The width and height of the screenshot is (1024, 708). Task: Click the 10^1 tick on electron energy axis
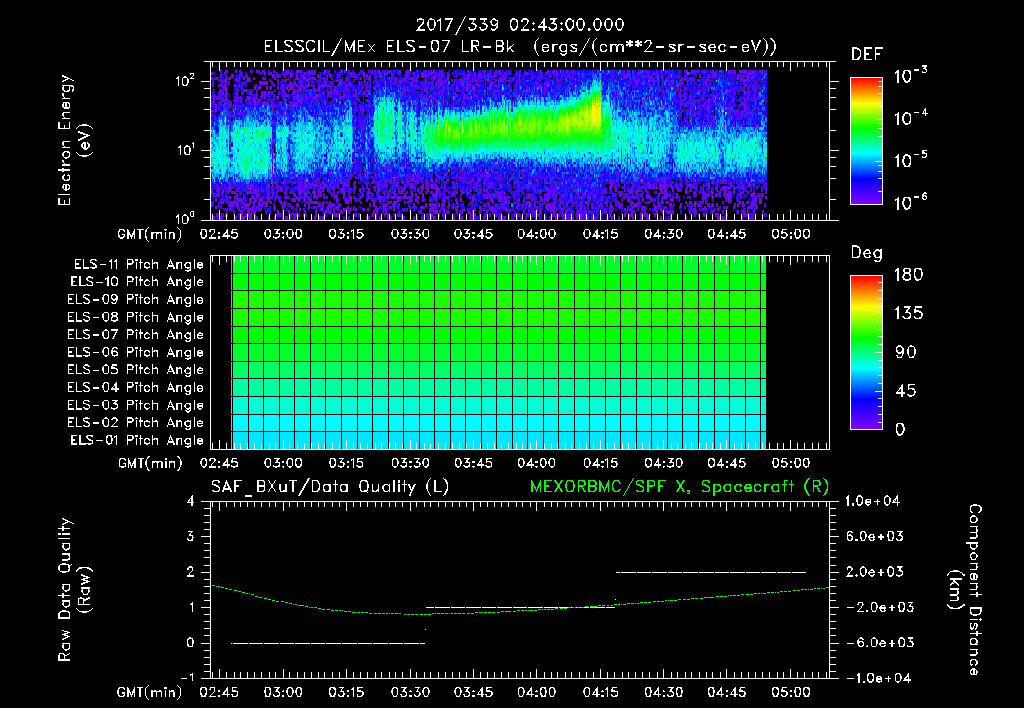coord(185,150)
